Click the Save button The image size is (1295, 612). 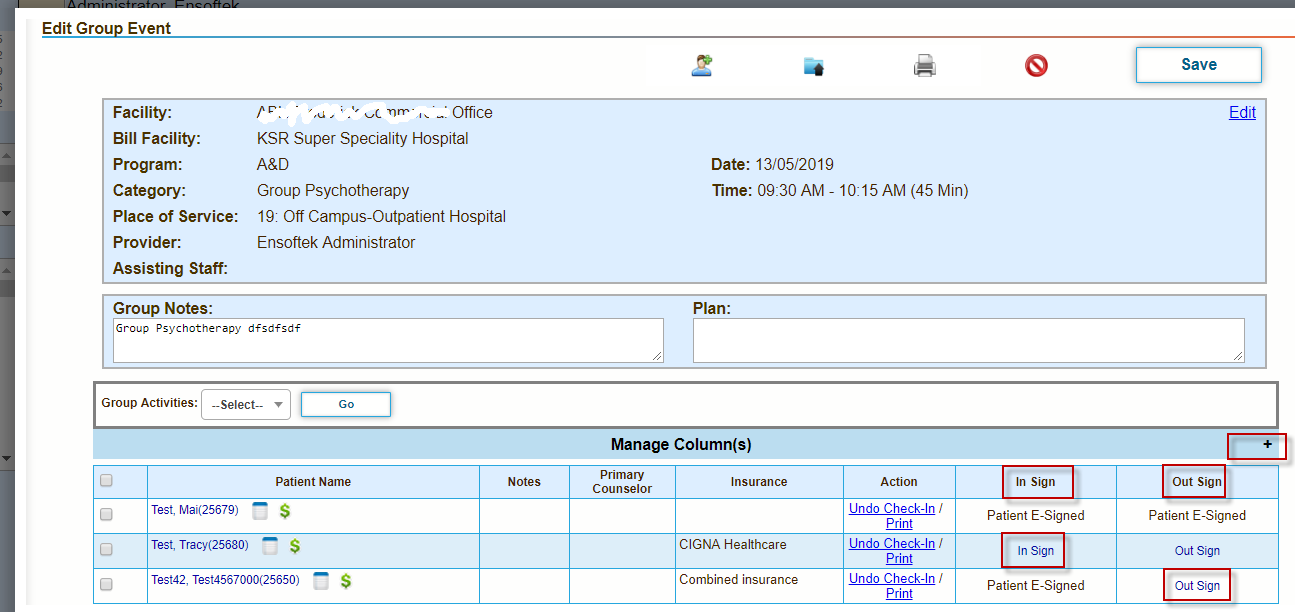pos(1198,65)
